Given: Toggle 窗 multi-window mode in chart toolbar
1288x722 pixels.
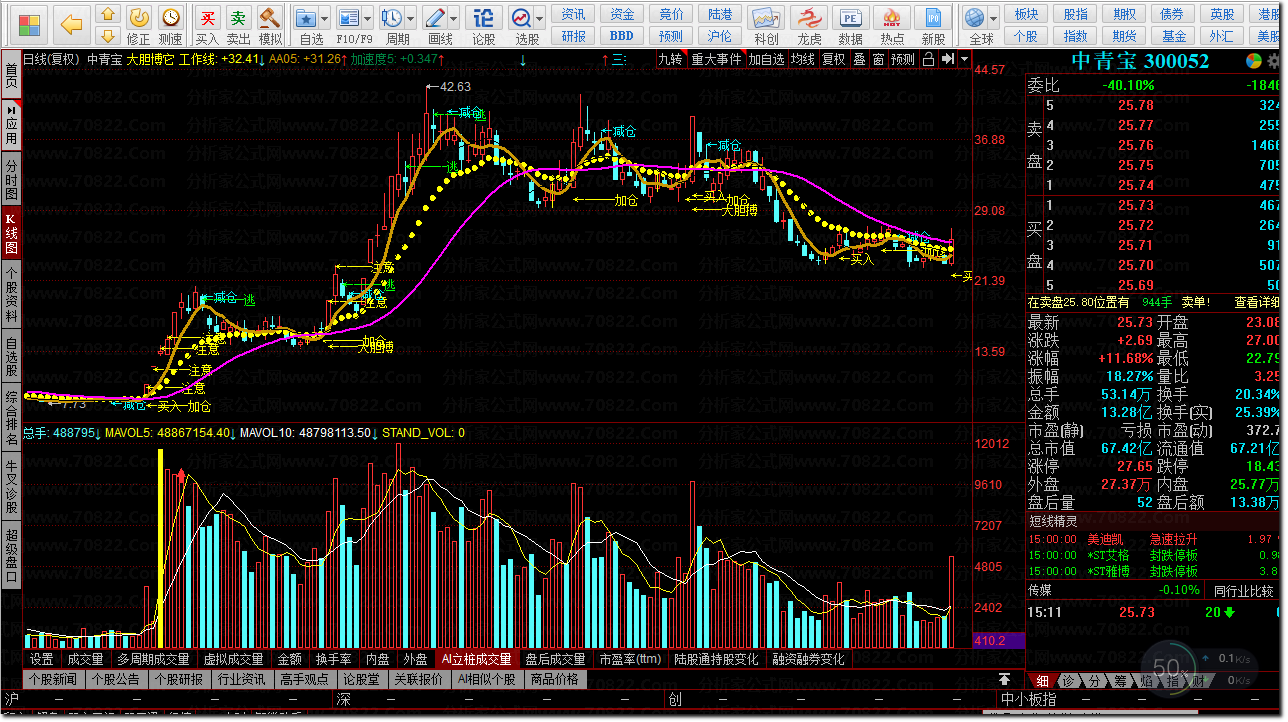Looking at the screenshot, I should (x=878, y=59).
